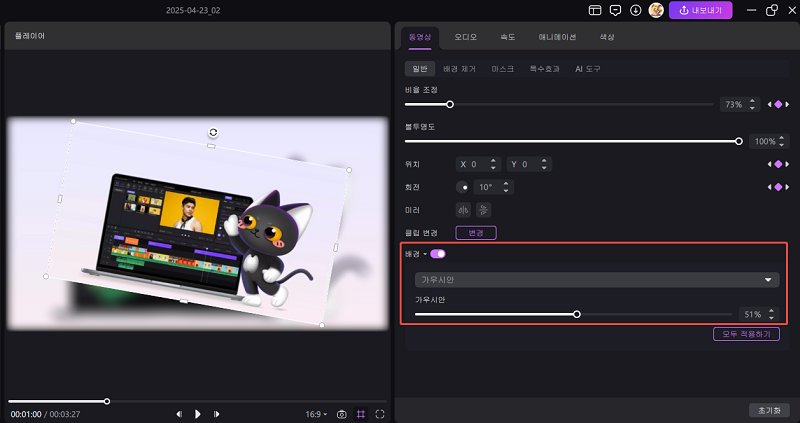The width and height of the screenshot is (800, 423).
Task: Click the 100% opacity value field
Action: click(763, 141)
